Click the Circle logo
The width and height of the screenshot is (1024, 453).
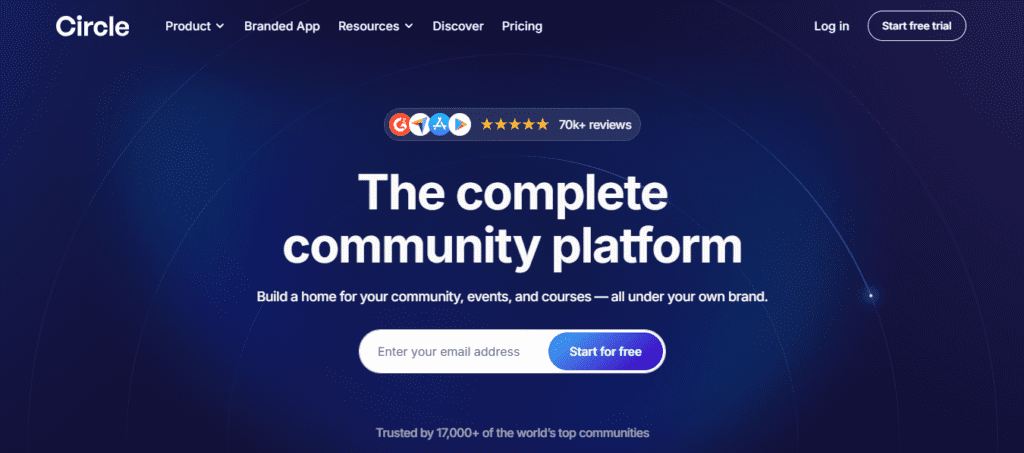point(92,26)
